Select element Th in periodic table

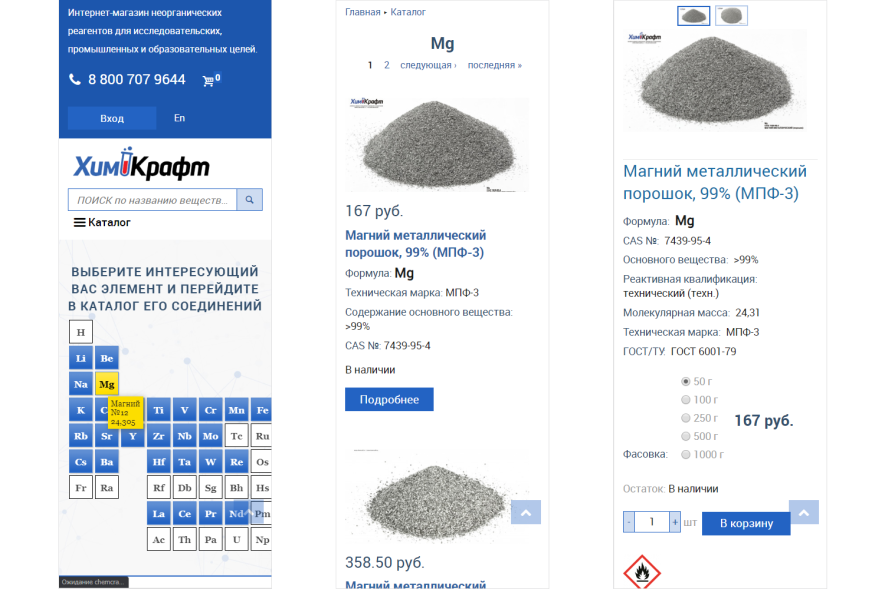pos(185,540)
